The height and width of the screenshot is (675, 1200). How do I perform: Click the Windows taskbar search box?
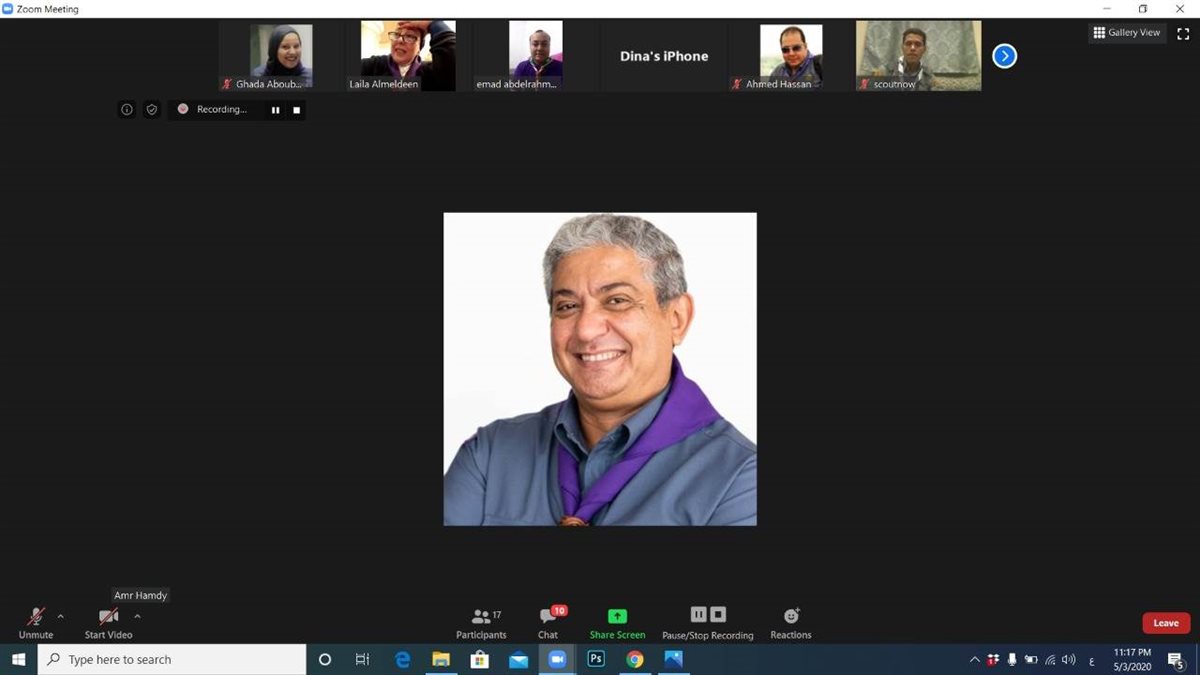click(172, 659)
